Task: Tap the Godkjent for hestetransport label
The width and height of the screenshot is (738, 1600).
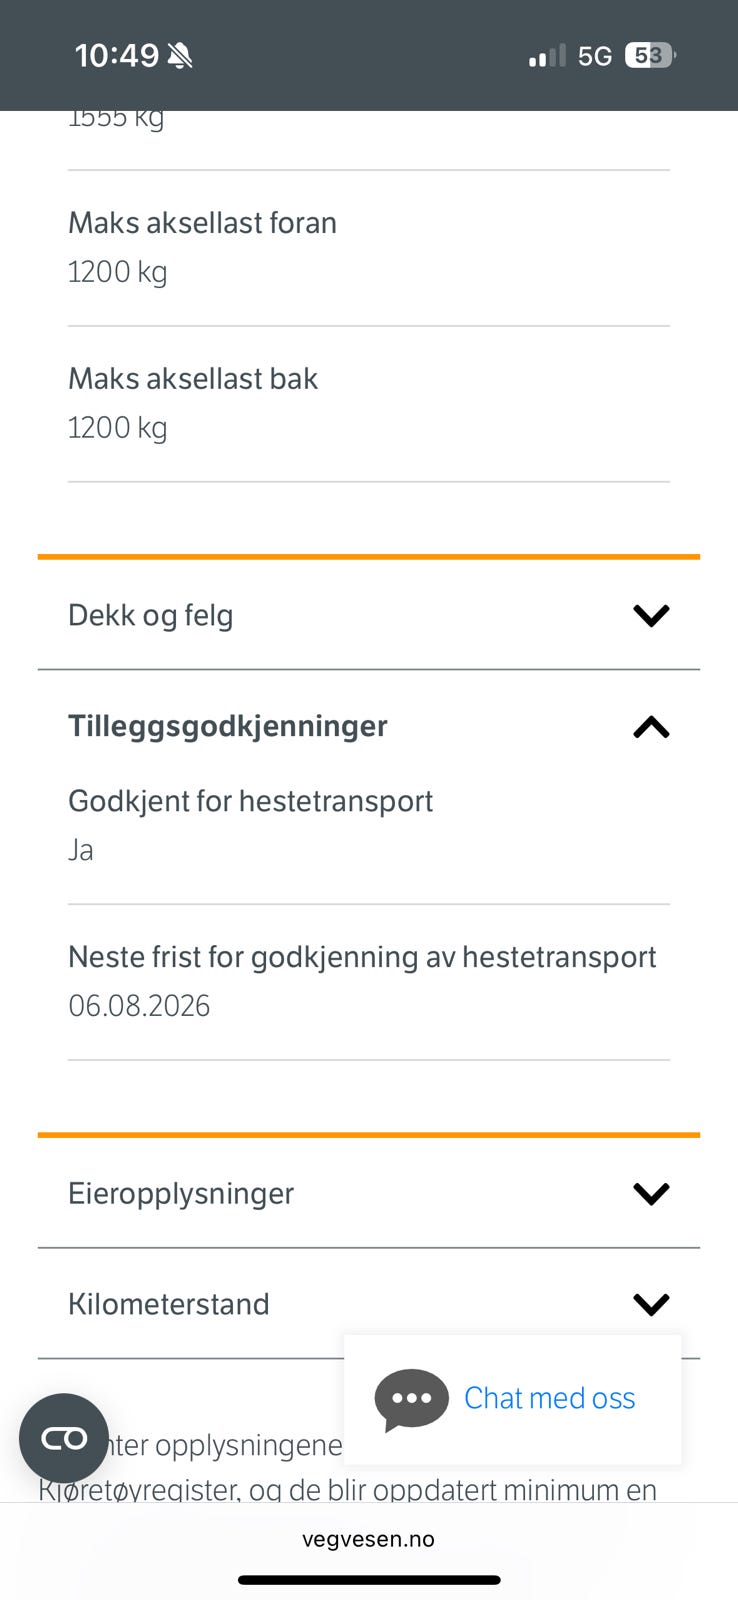Action: [250, 801]
